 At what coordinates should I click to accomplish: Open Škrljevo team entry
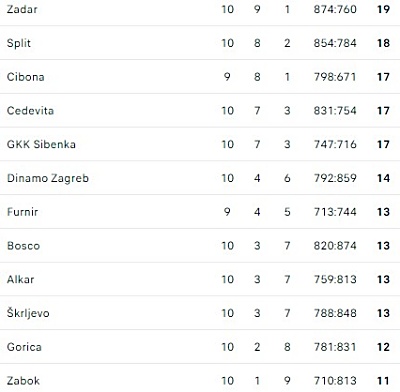(28, 313)
